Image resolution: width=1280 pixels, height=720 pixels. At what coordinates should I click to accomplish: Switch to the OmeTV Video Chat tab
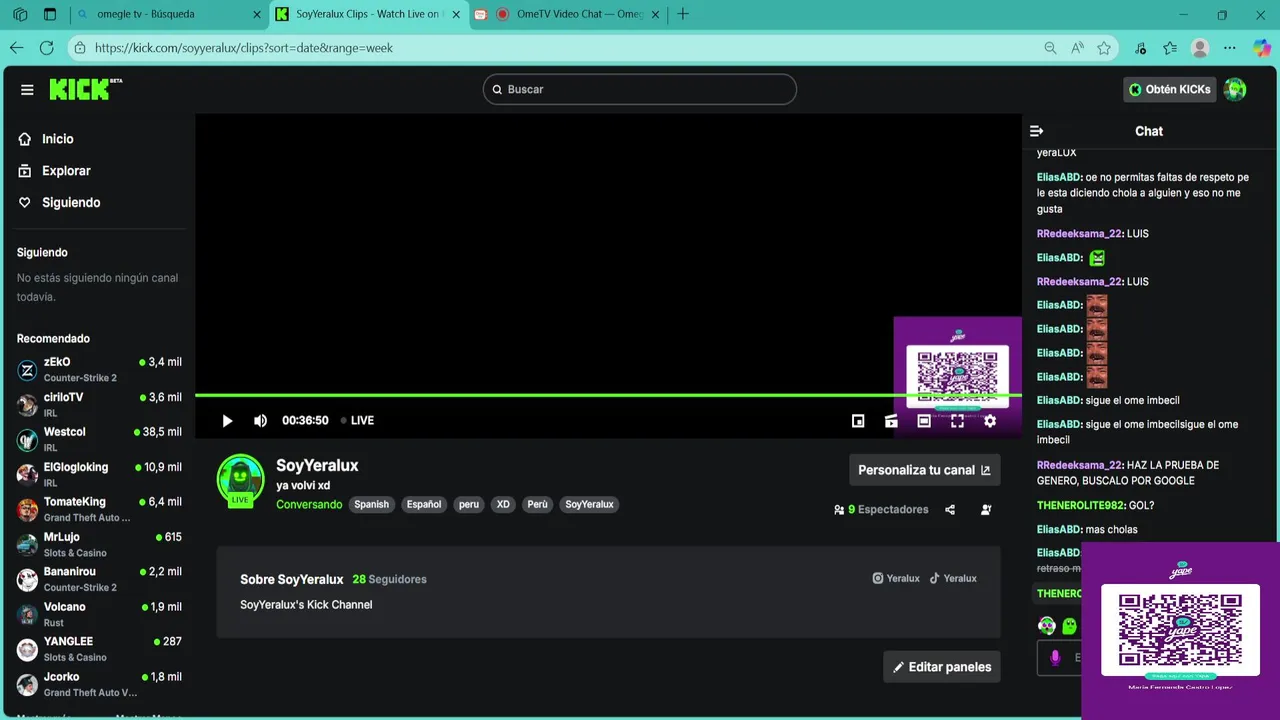[x=568, y=14]
